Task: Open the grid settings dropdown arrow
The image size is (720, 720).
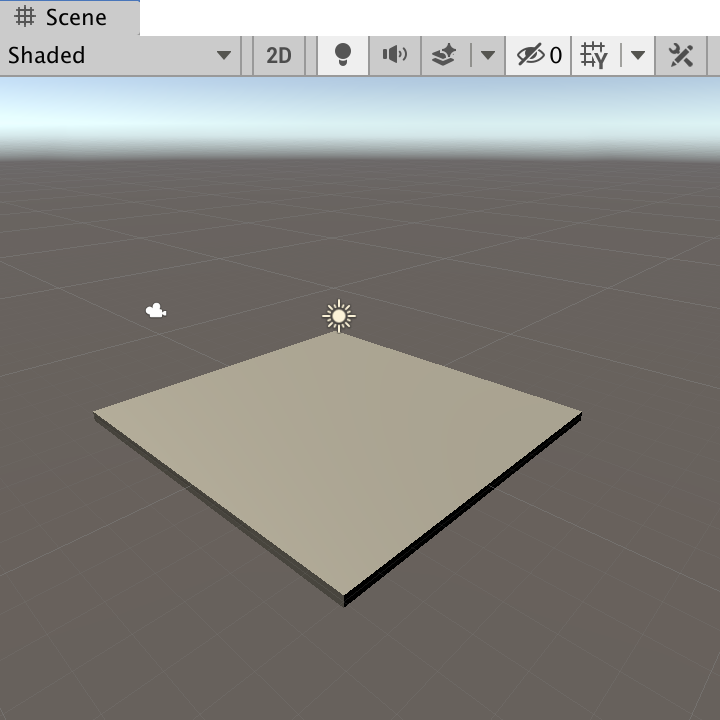Action: click(637, 55)
